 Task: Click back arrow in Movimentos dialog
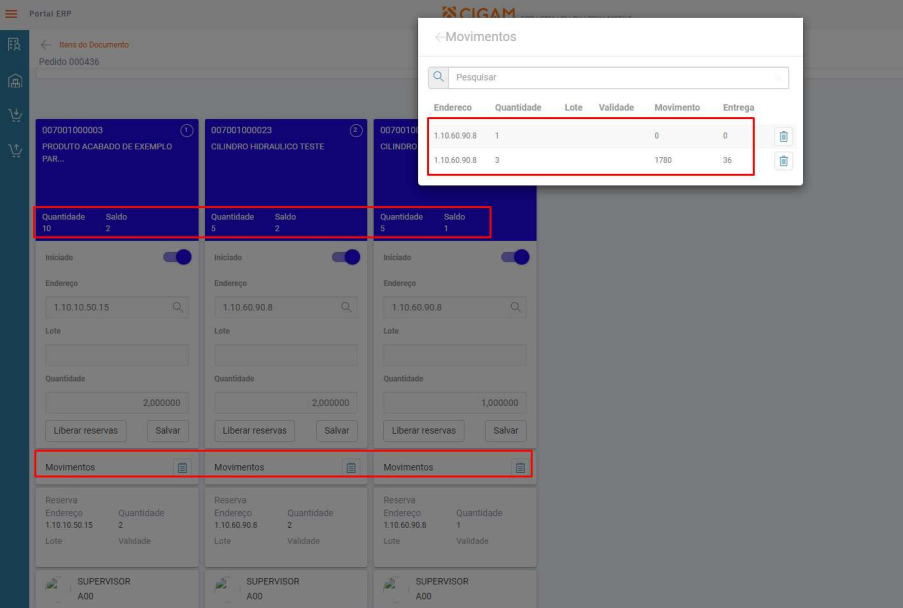439,37
